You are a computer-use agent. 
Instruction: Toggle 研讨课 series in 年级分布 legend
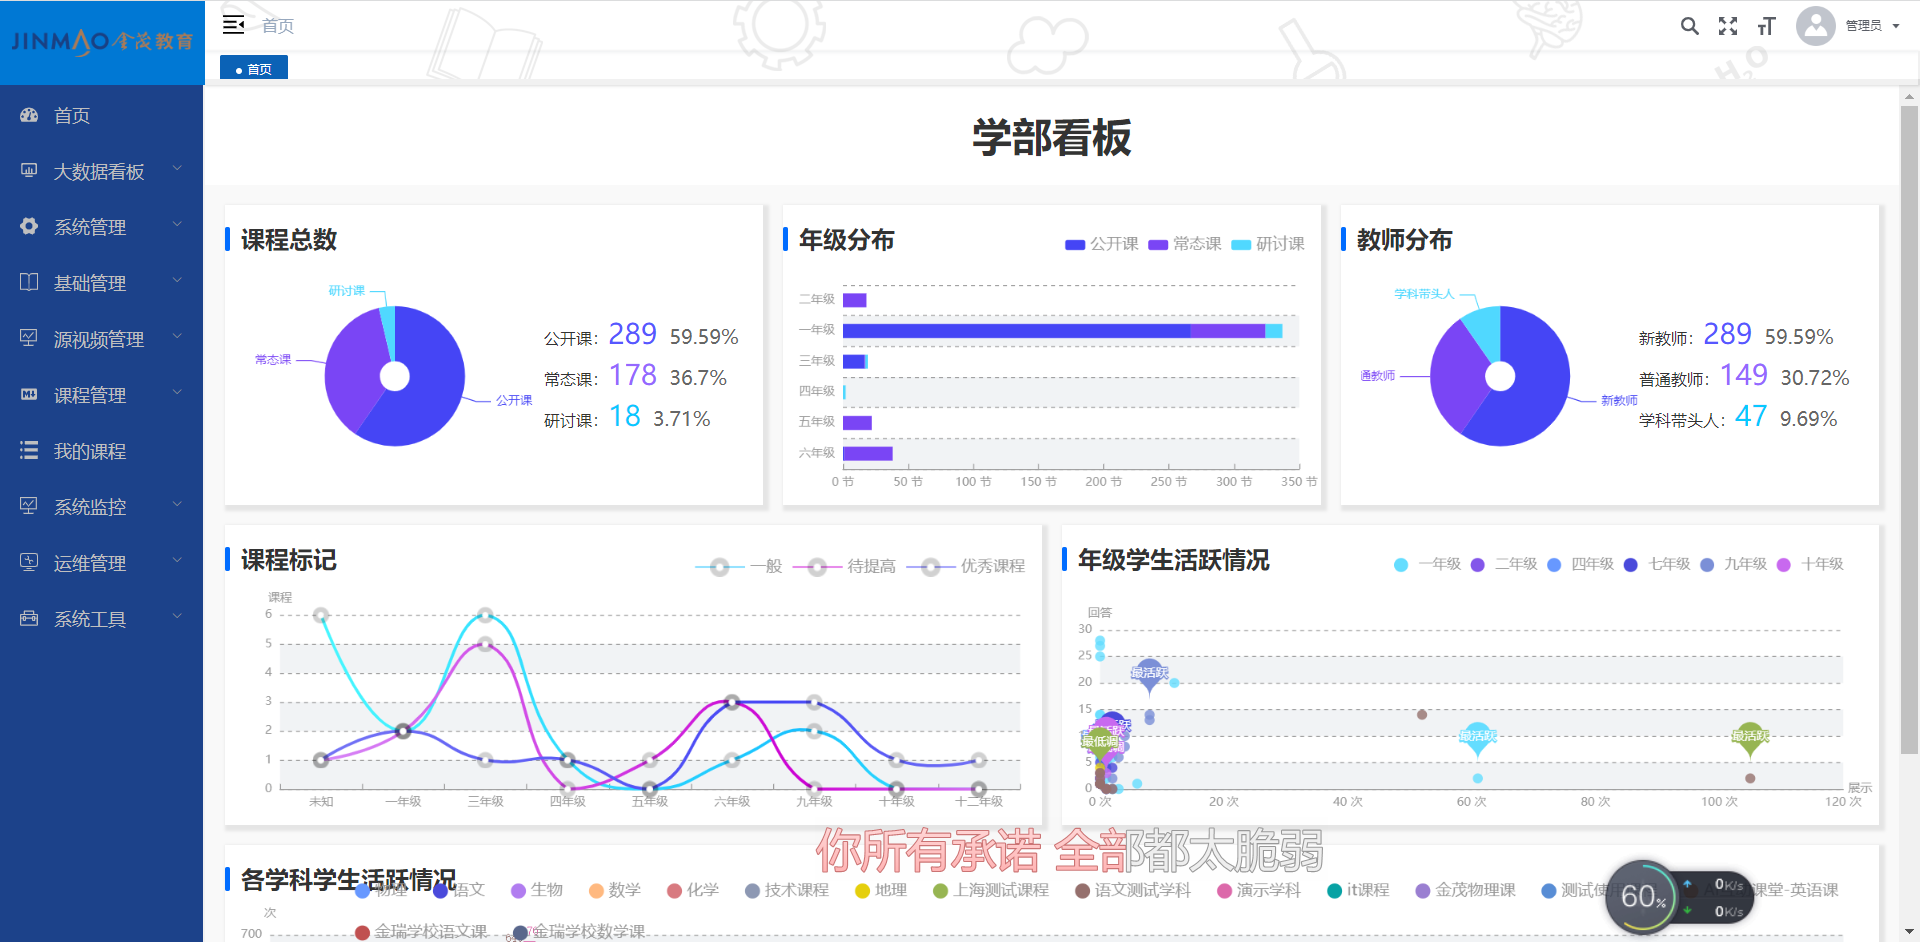click(1268, 244)
